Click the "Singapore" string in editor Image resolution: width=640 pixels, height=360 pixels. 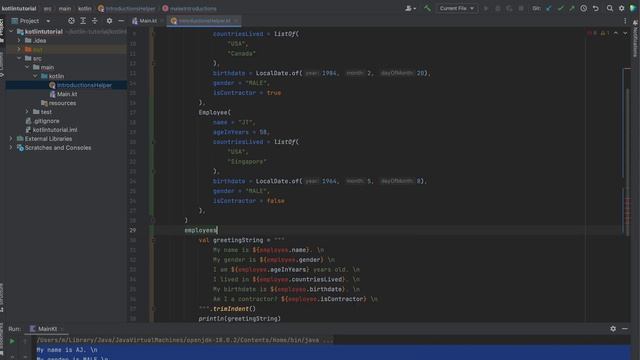tap(247, 162)
